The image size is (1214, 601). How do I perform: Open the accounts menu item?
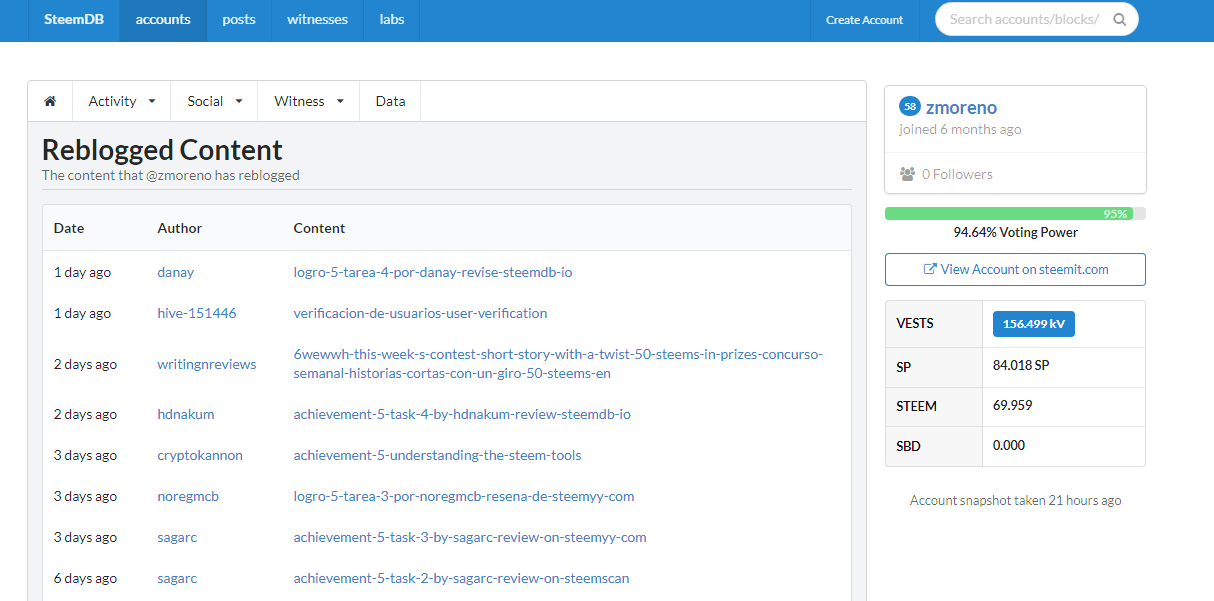click(x=163, y=20)
